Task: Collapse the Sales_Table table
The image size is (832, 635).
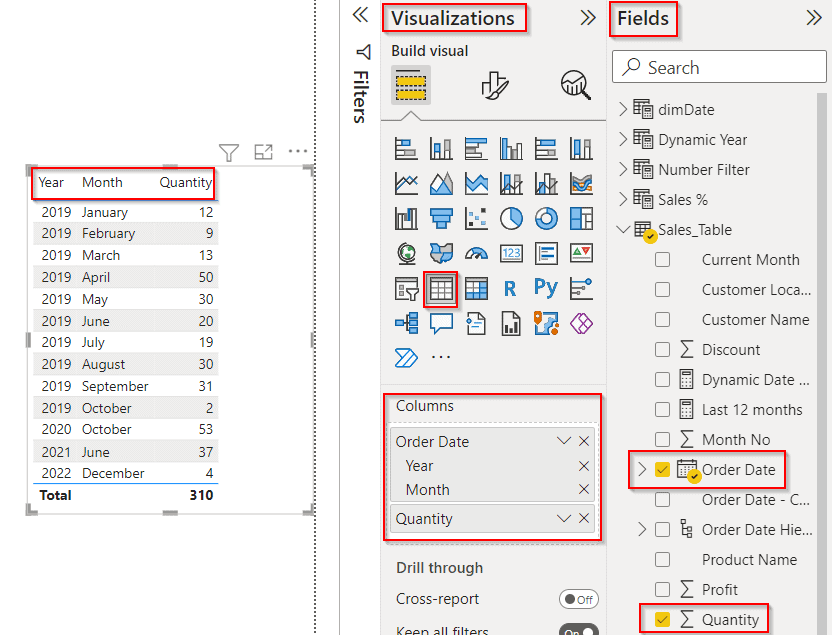Action: (623, 230)
